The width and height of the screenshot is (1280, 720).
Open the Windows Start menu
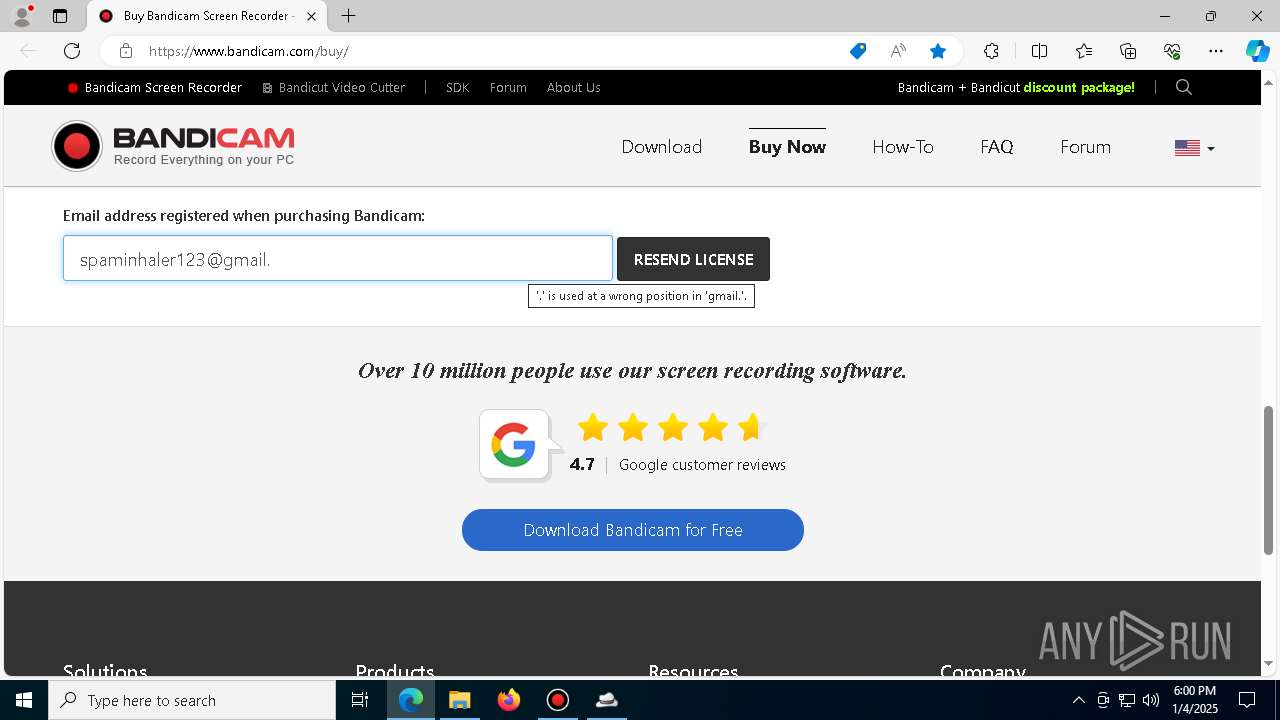coord(24,700)
